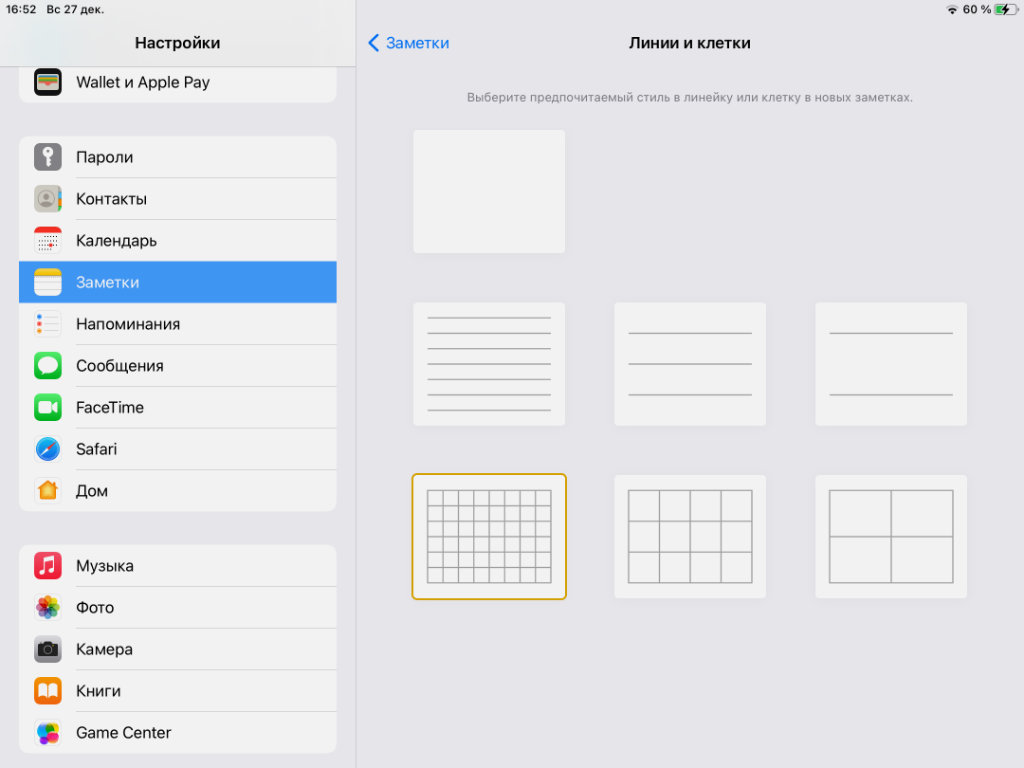Viewport: 1024px width, 768px height.
Task: Choose the large four-cell grid style
Action: pyautogui.click(x=891, y=537)
